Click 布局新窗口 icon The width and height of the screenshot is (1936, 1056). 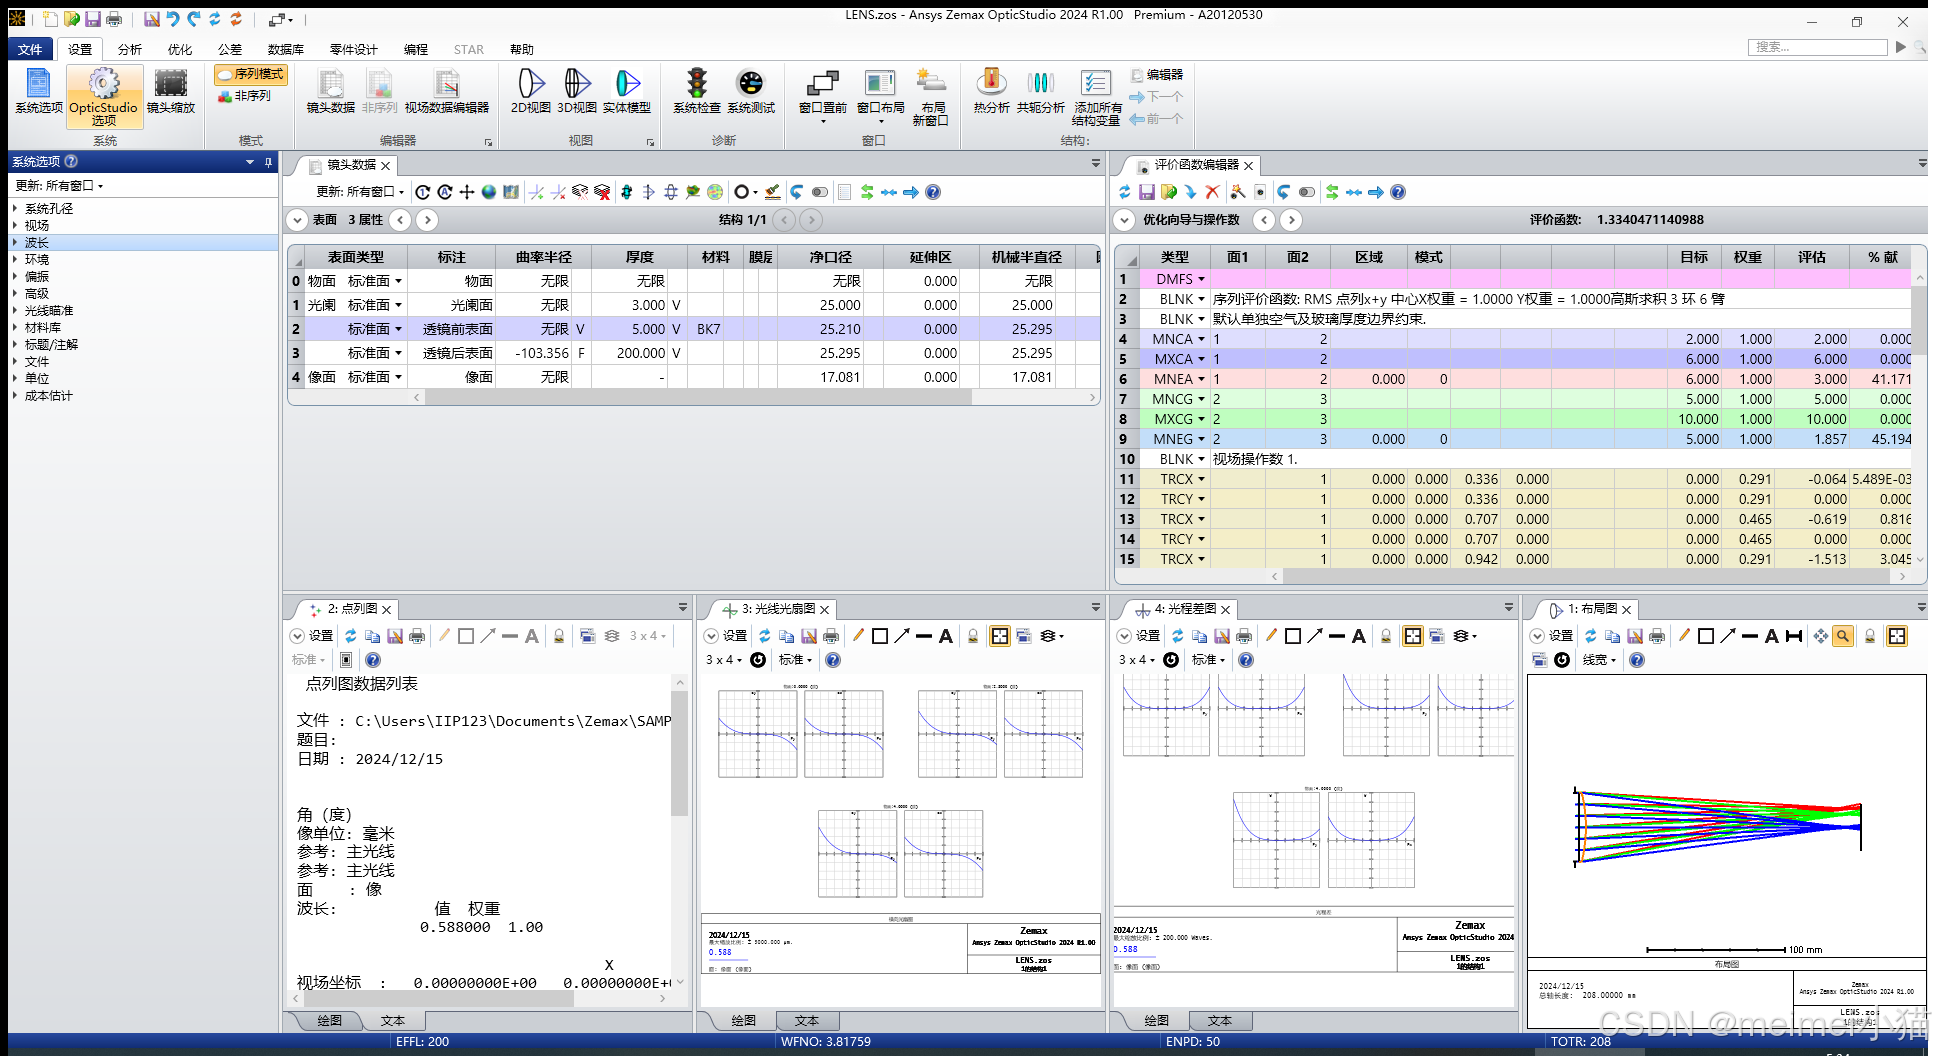pyautogui.click(x=931, y=98)
